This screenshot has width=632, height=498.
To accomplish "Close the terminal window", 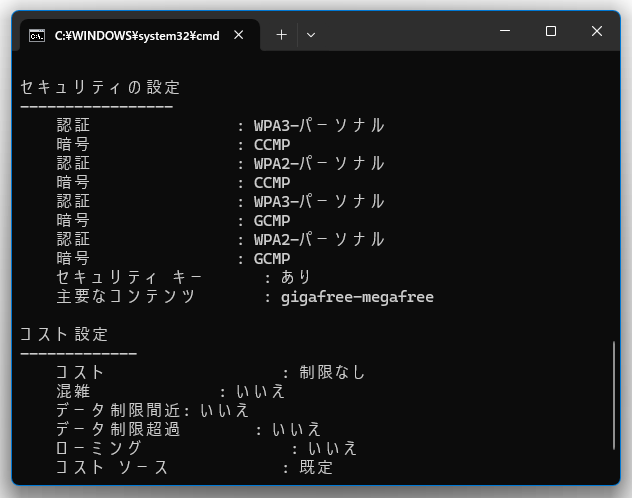I will pos(597,31).
